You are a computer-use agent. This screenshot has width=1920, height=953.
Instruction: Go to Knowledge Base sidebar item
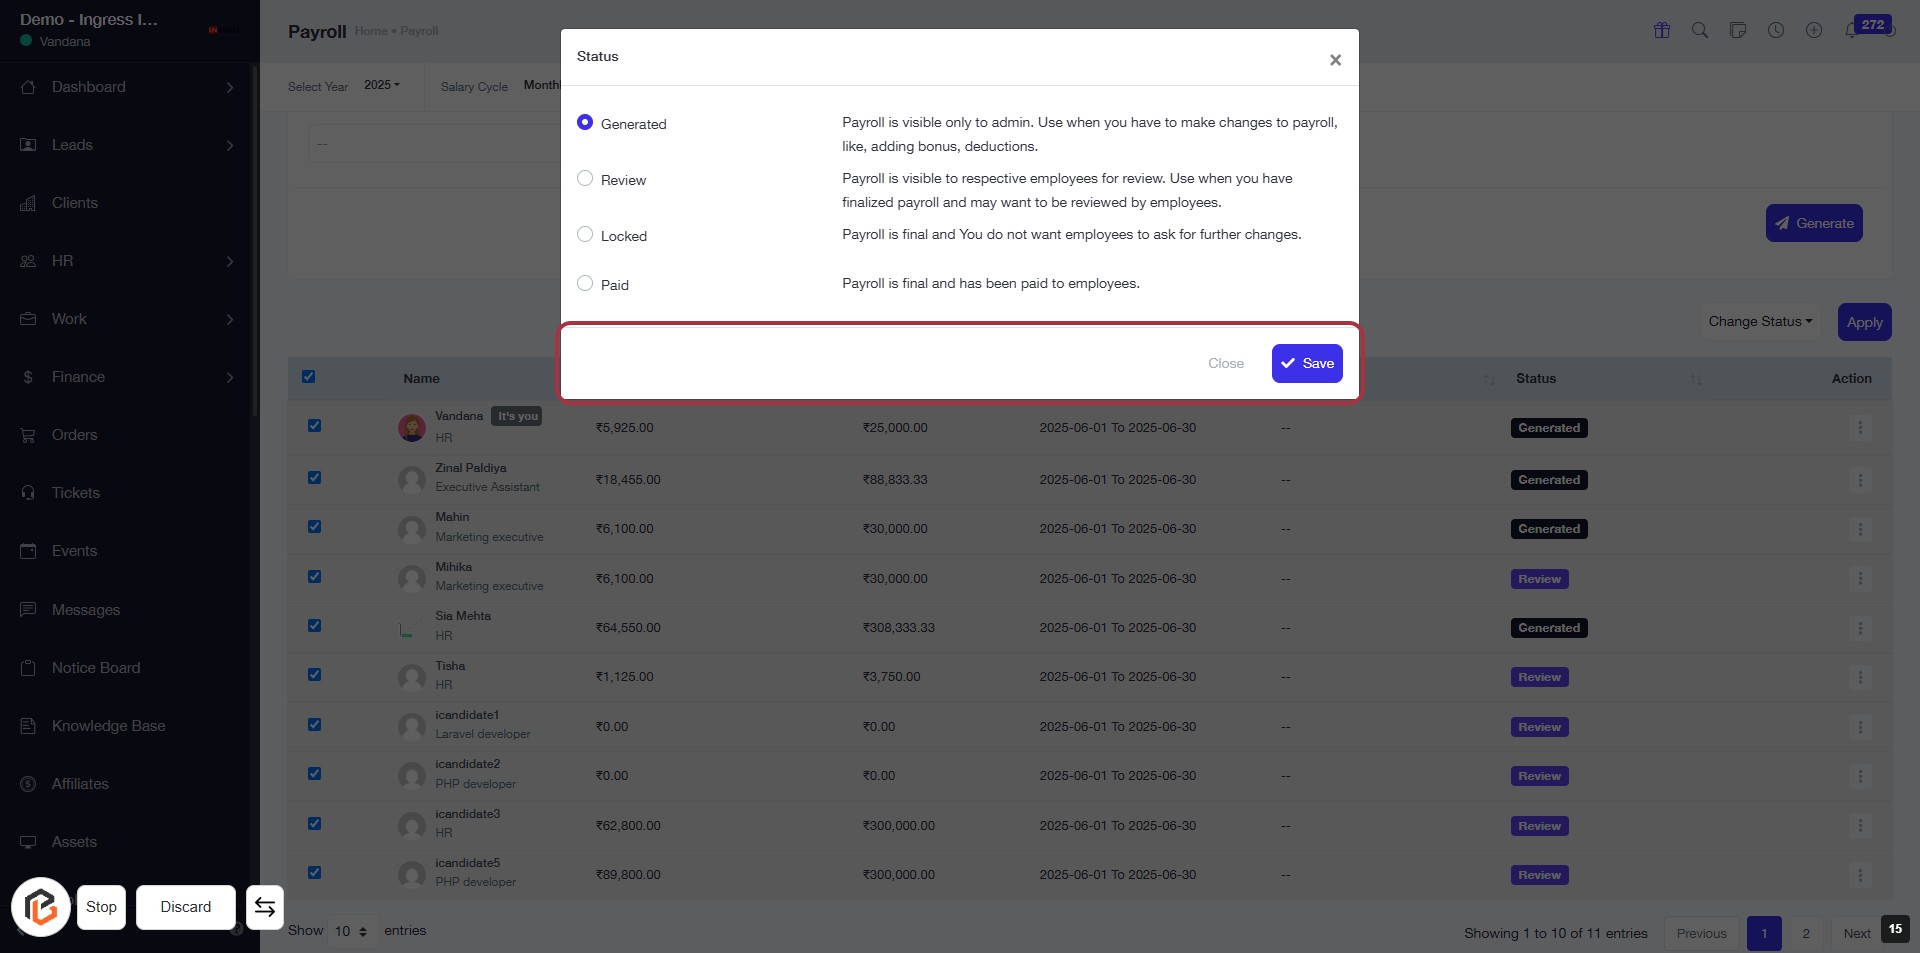point(108,726)
